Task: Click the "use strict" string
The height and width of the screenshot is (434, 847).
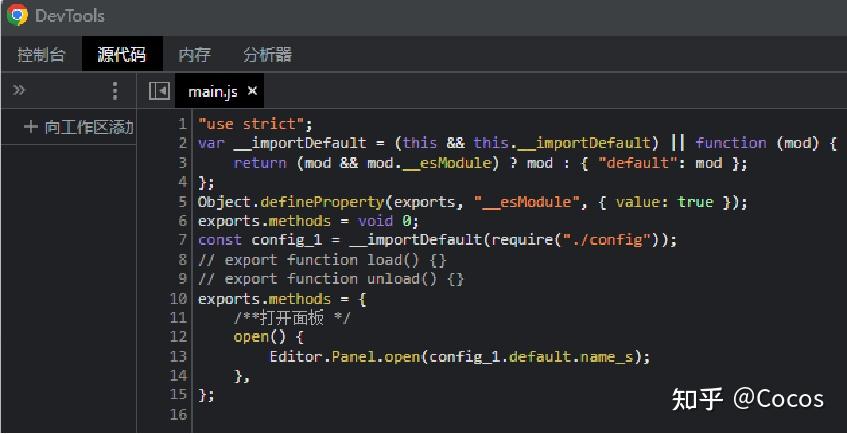Action: click(251, 124)
